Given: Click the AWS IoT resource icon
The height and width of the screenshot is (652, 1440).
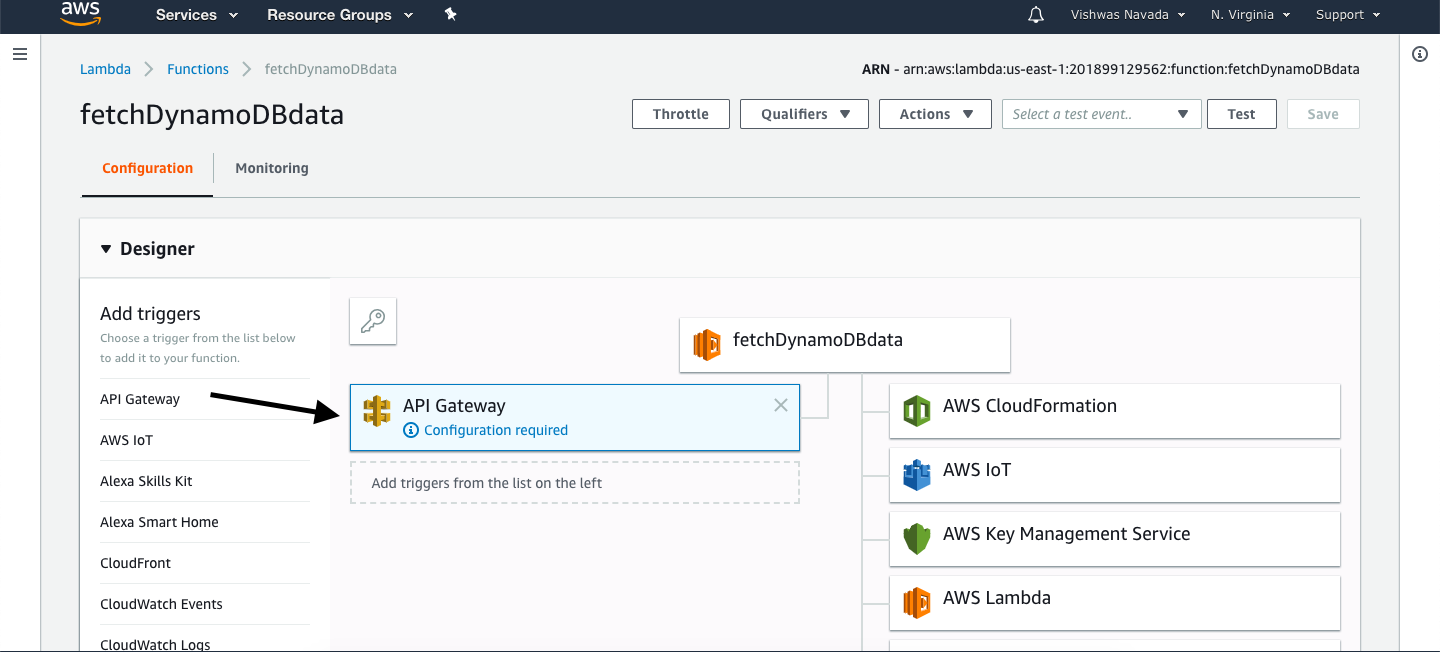Looking at the screenshot, I should [917, 475].
